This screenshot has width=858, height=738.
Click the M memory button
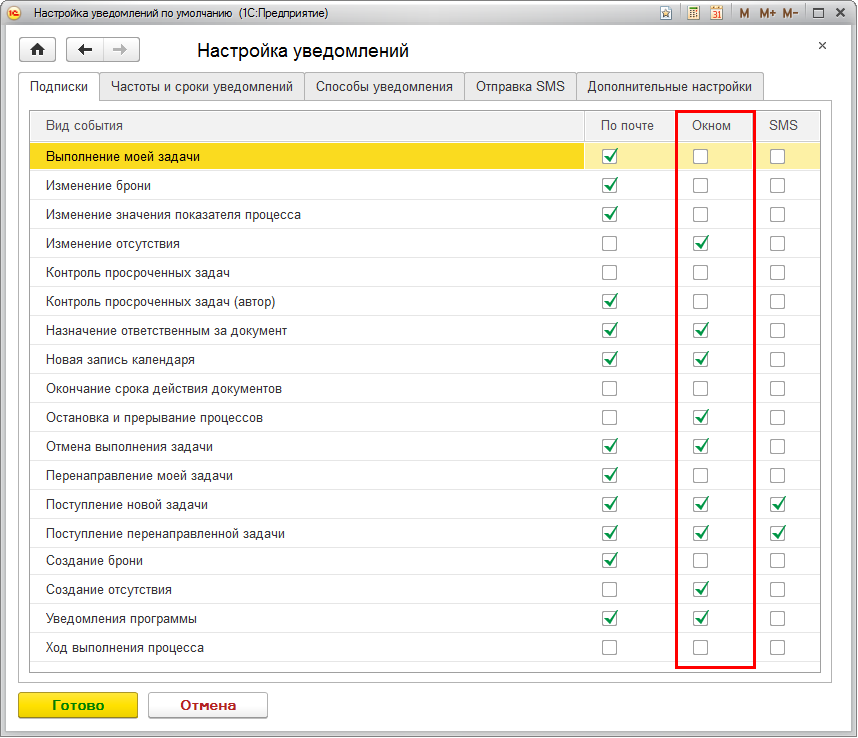(x=744, y=13)
